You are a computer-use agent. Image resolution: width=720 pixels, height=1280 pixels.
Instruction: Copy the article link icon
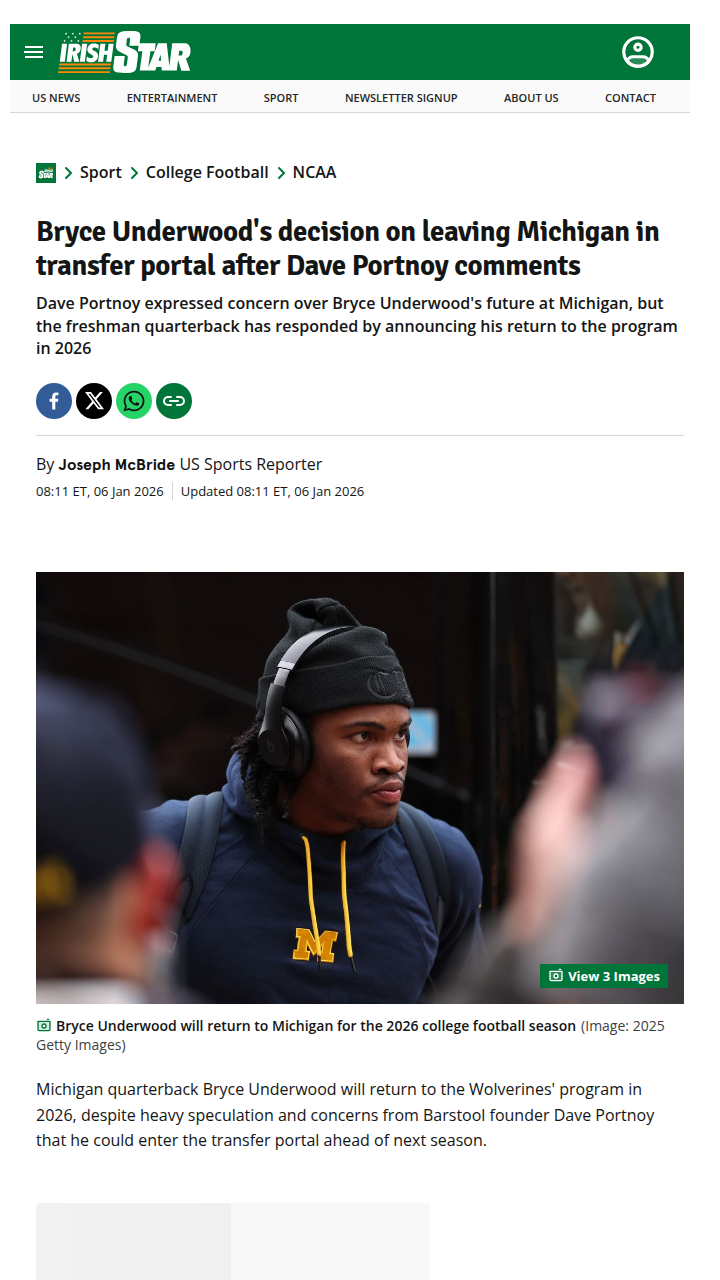pyautogui.click(x=174, y=401)
